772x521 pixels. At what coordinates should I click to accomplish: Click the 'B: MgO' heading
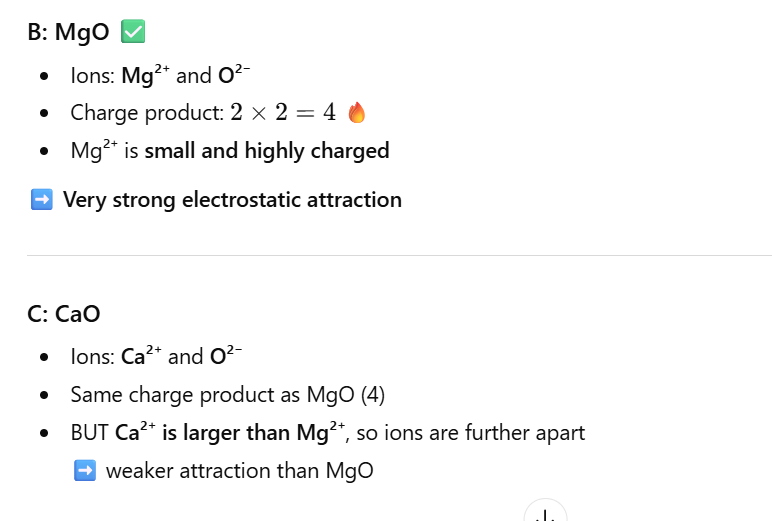68,33
